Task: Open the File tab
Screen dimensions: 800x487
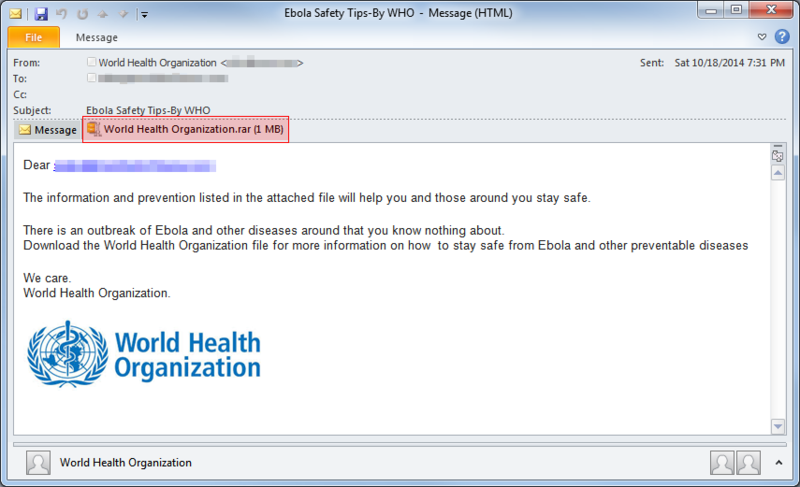Action: 33,38
